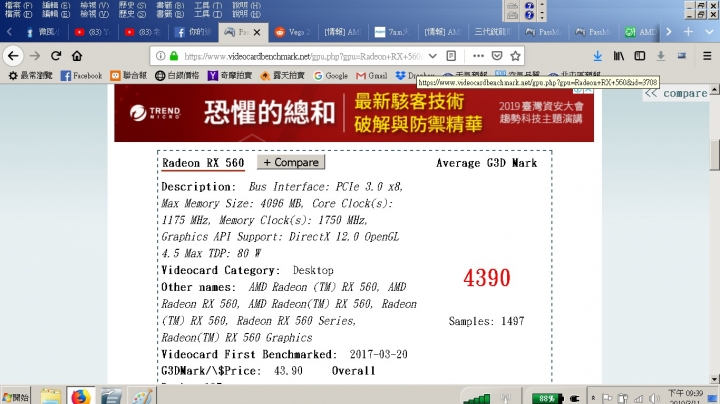Open the Facebook bookmark
This screenshot has height=404, width=720.
81,76
